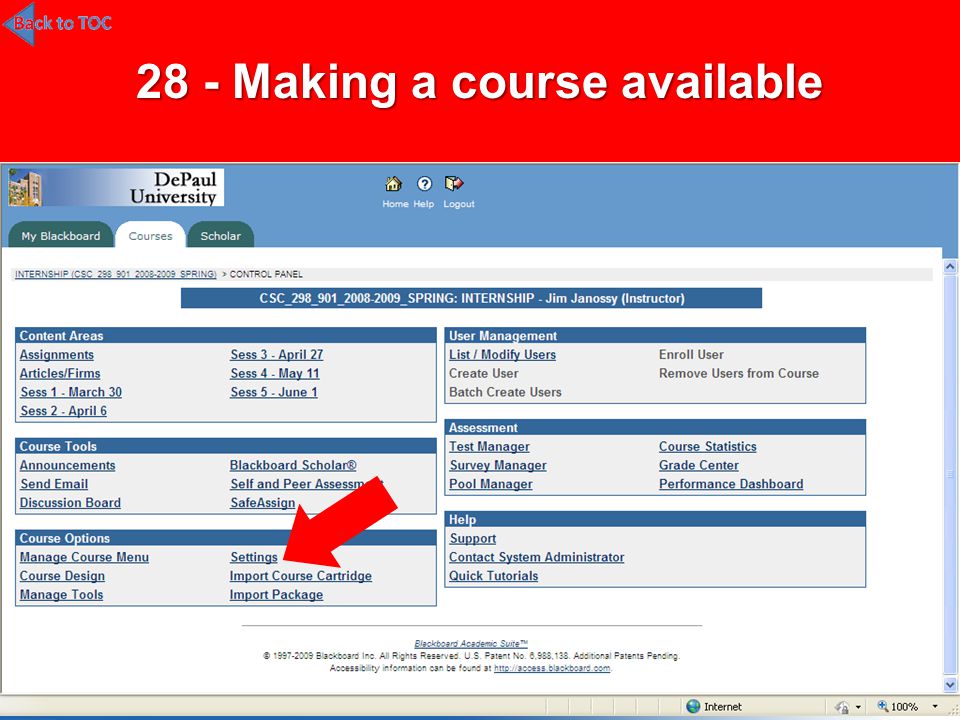
Task: Open the 100% zoom level dropdown
Action: (935, 707)
